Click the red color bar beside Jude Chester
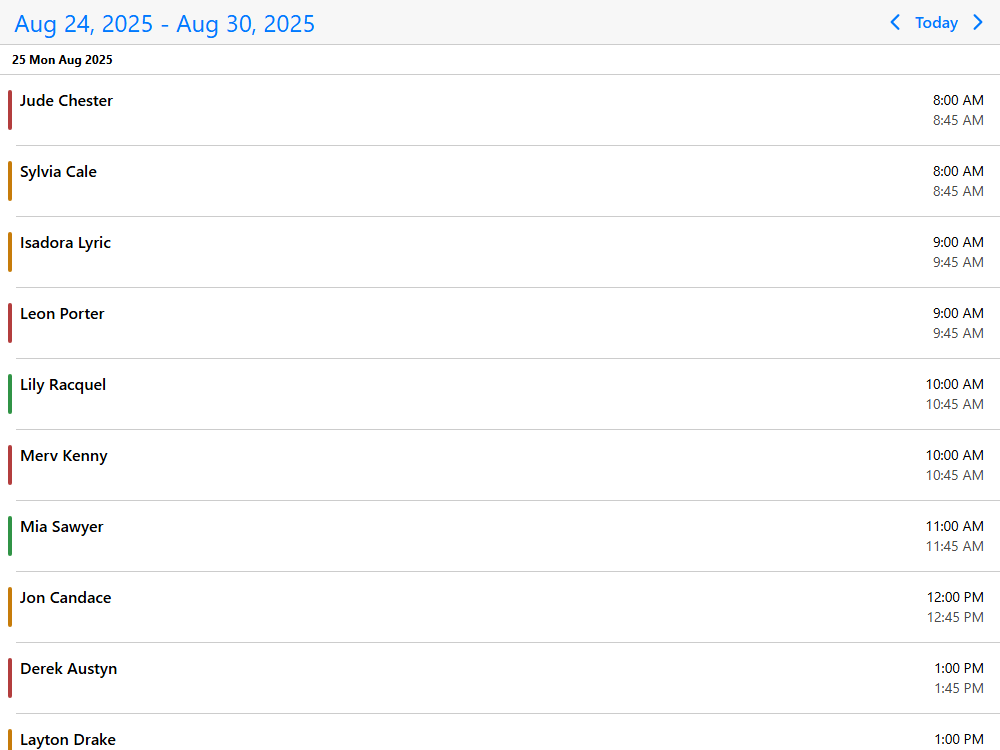The height and width of the screenshot is (750, 1000). click(x=10, y=110)
